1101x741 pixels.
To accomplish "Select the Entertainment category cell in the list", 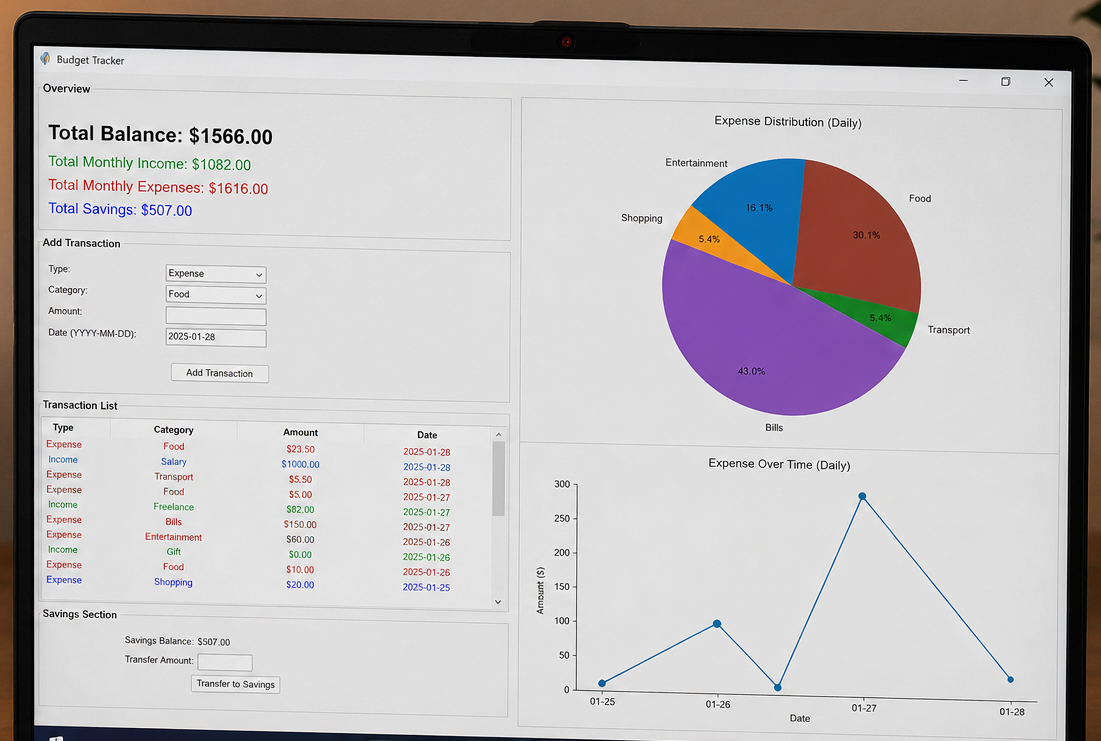I will click(x=173, y=537).
